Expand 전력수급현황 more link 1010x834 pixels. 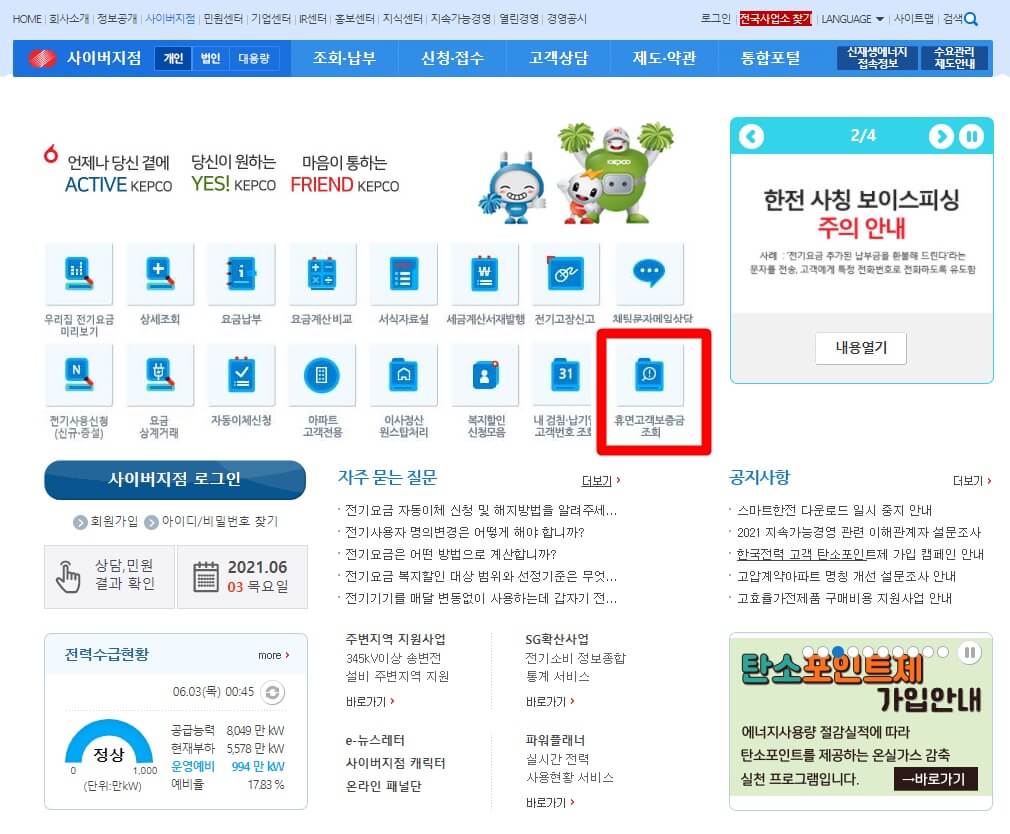click(x=274, y=655)
